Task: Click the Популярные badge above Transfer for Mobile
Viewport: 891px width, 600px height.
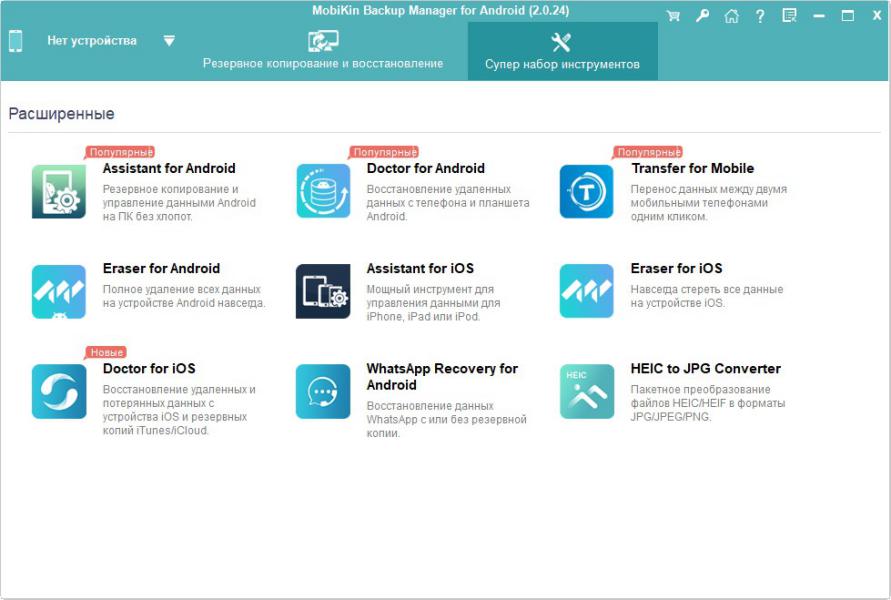Action: point(648,152)
